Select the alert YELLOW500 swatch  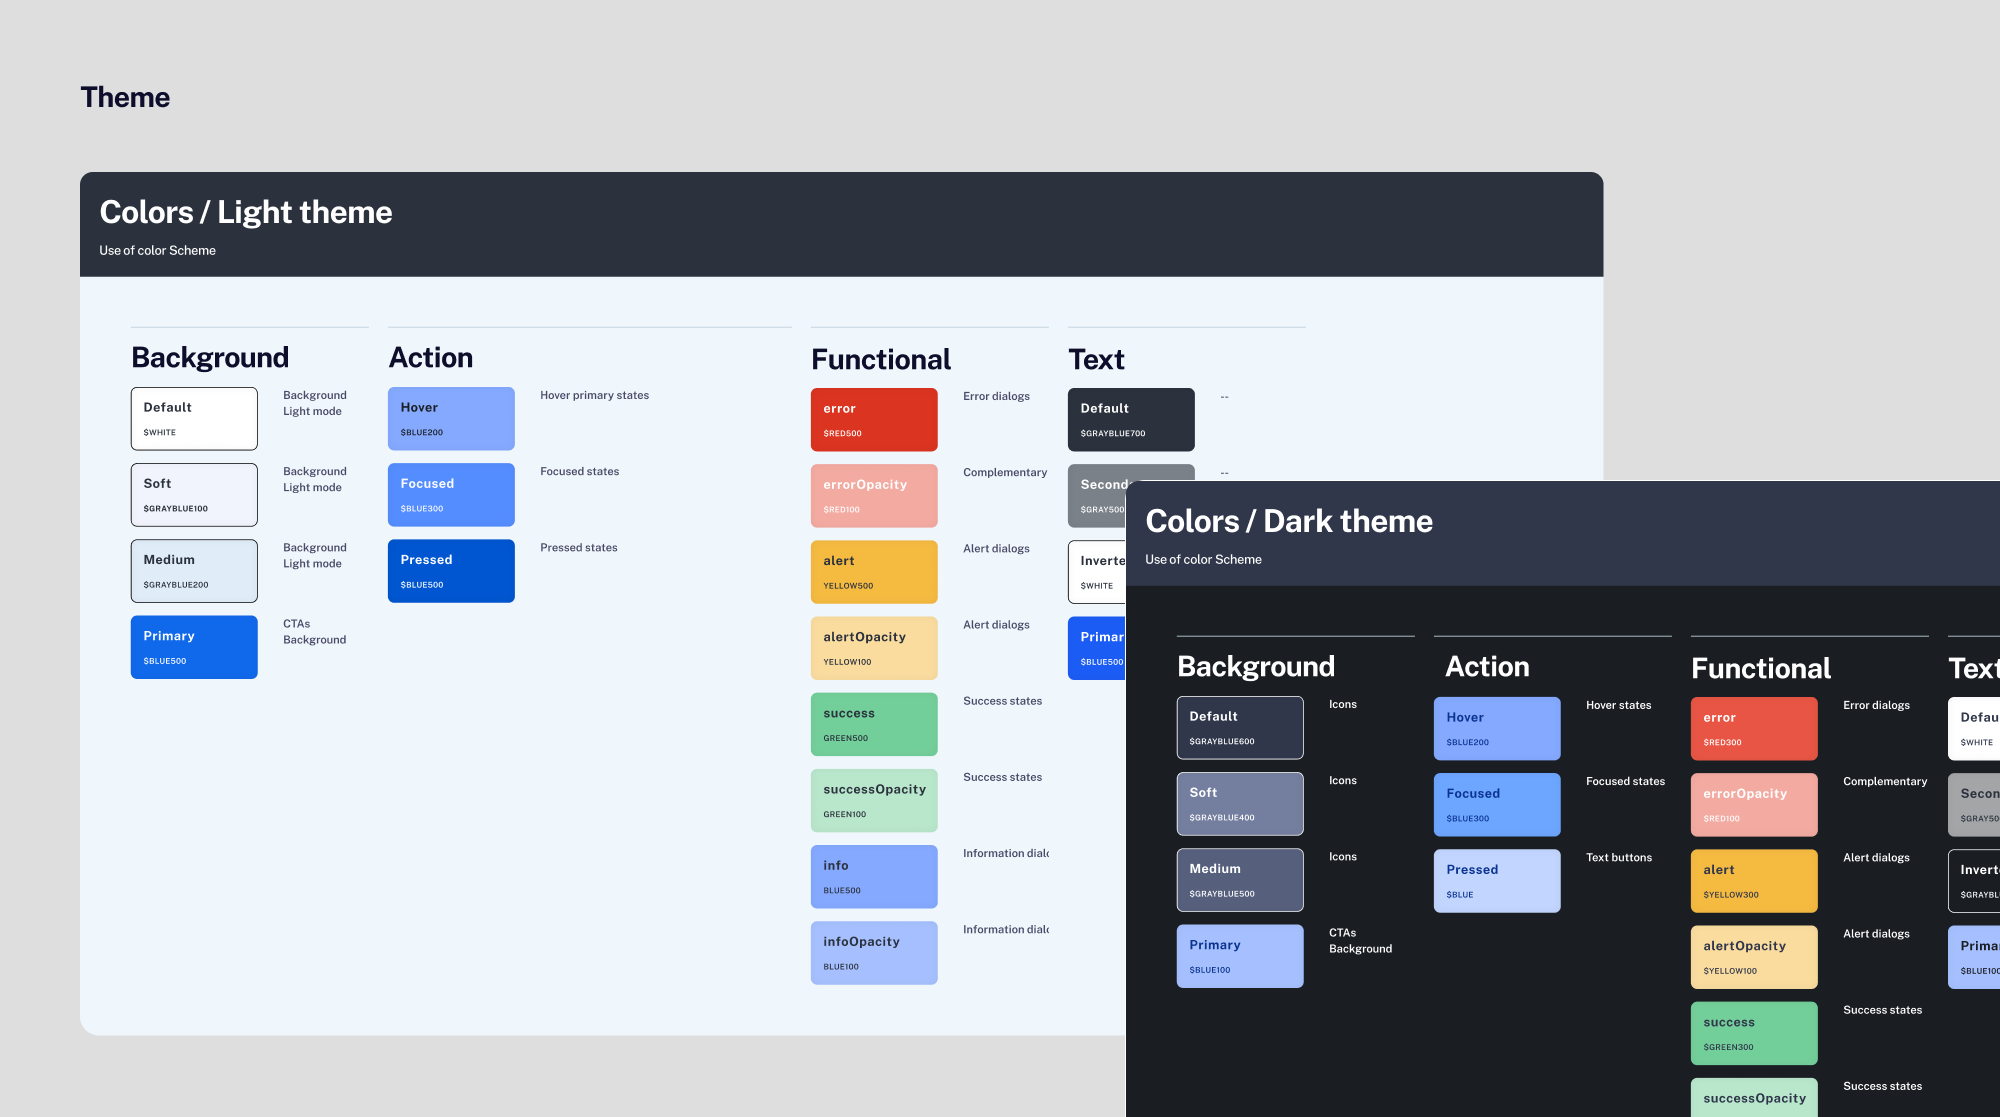874,572
